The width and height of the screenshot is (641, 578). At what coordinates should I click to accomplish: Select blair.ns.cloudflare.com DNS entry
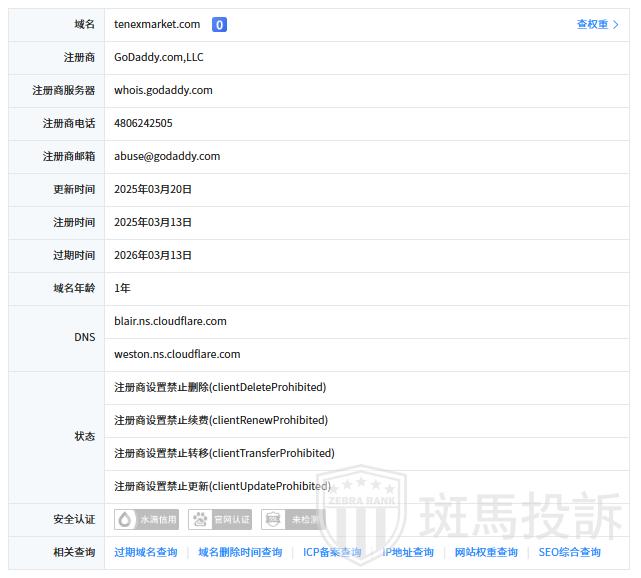click(170, 321)
